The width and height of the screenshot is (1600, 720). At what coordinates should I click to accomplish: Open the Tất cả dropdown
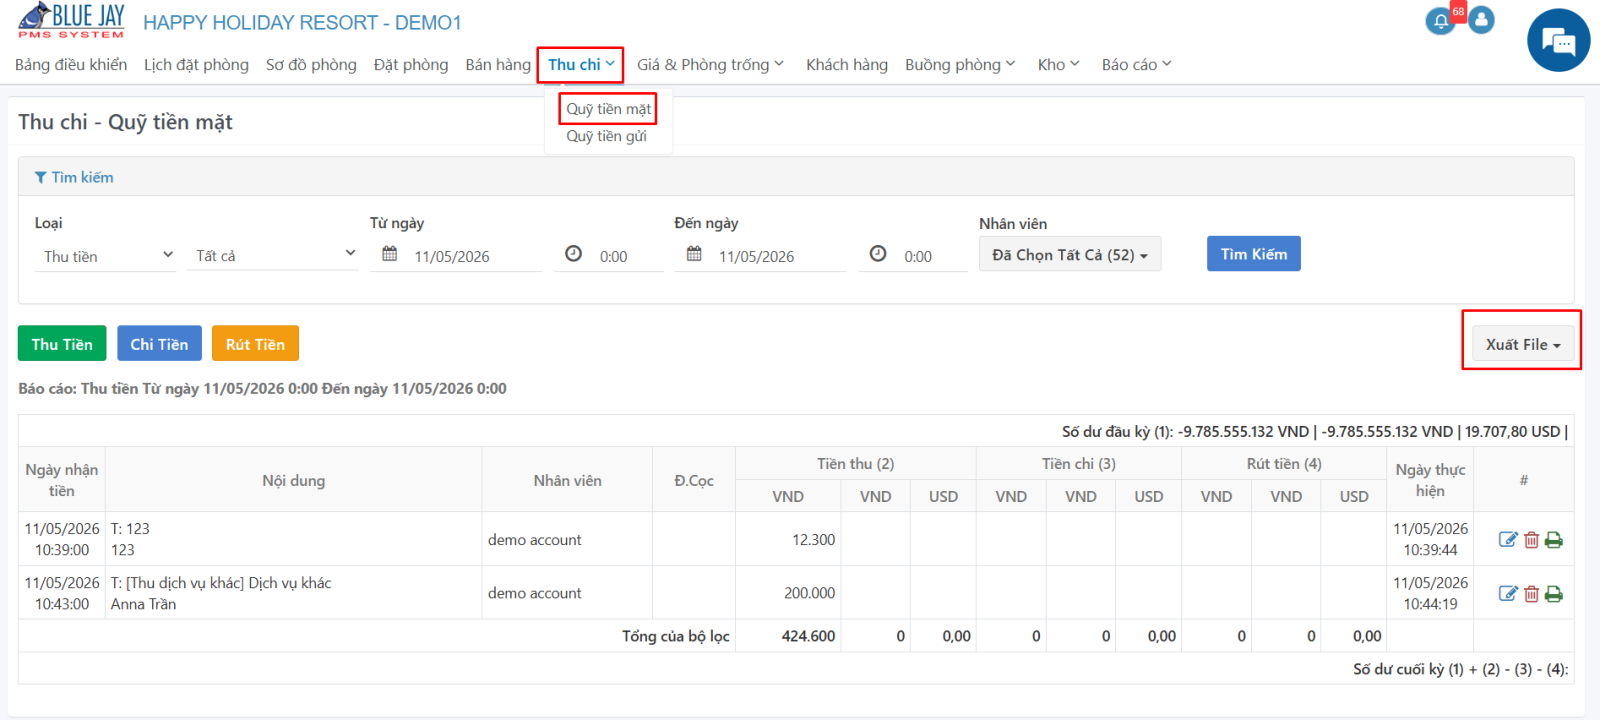(x=273, y=256)
